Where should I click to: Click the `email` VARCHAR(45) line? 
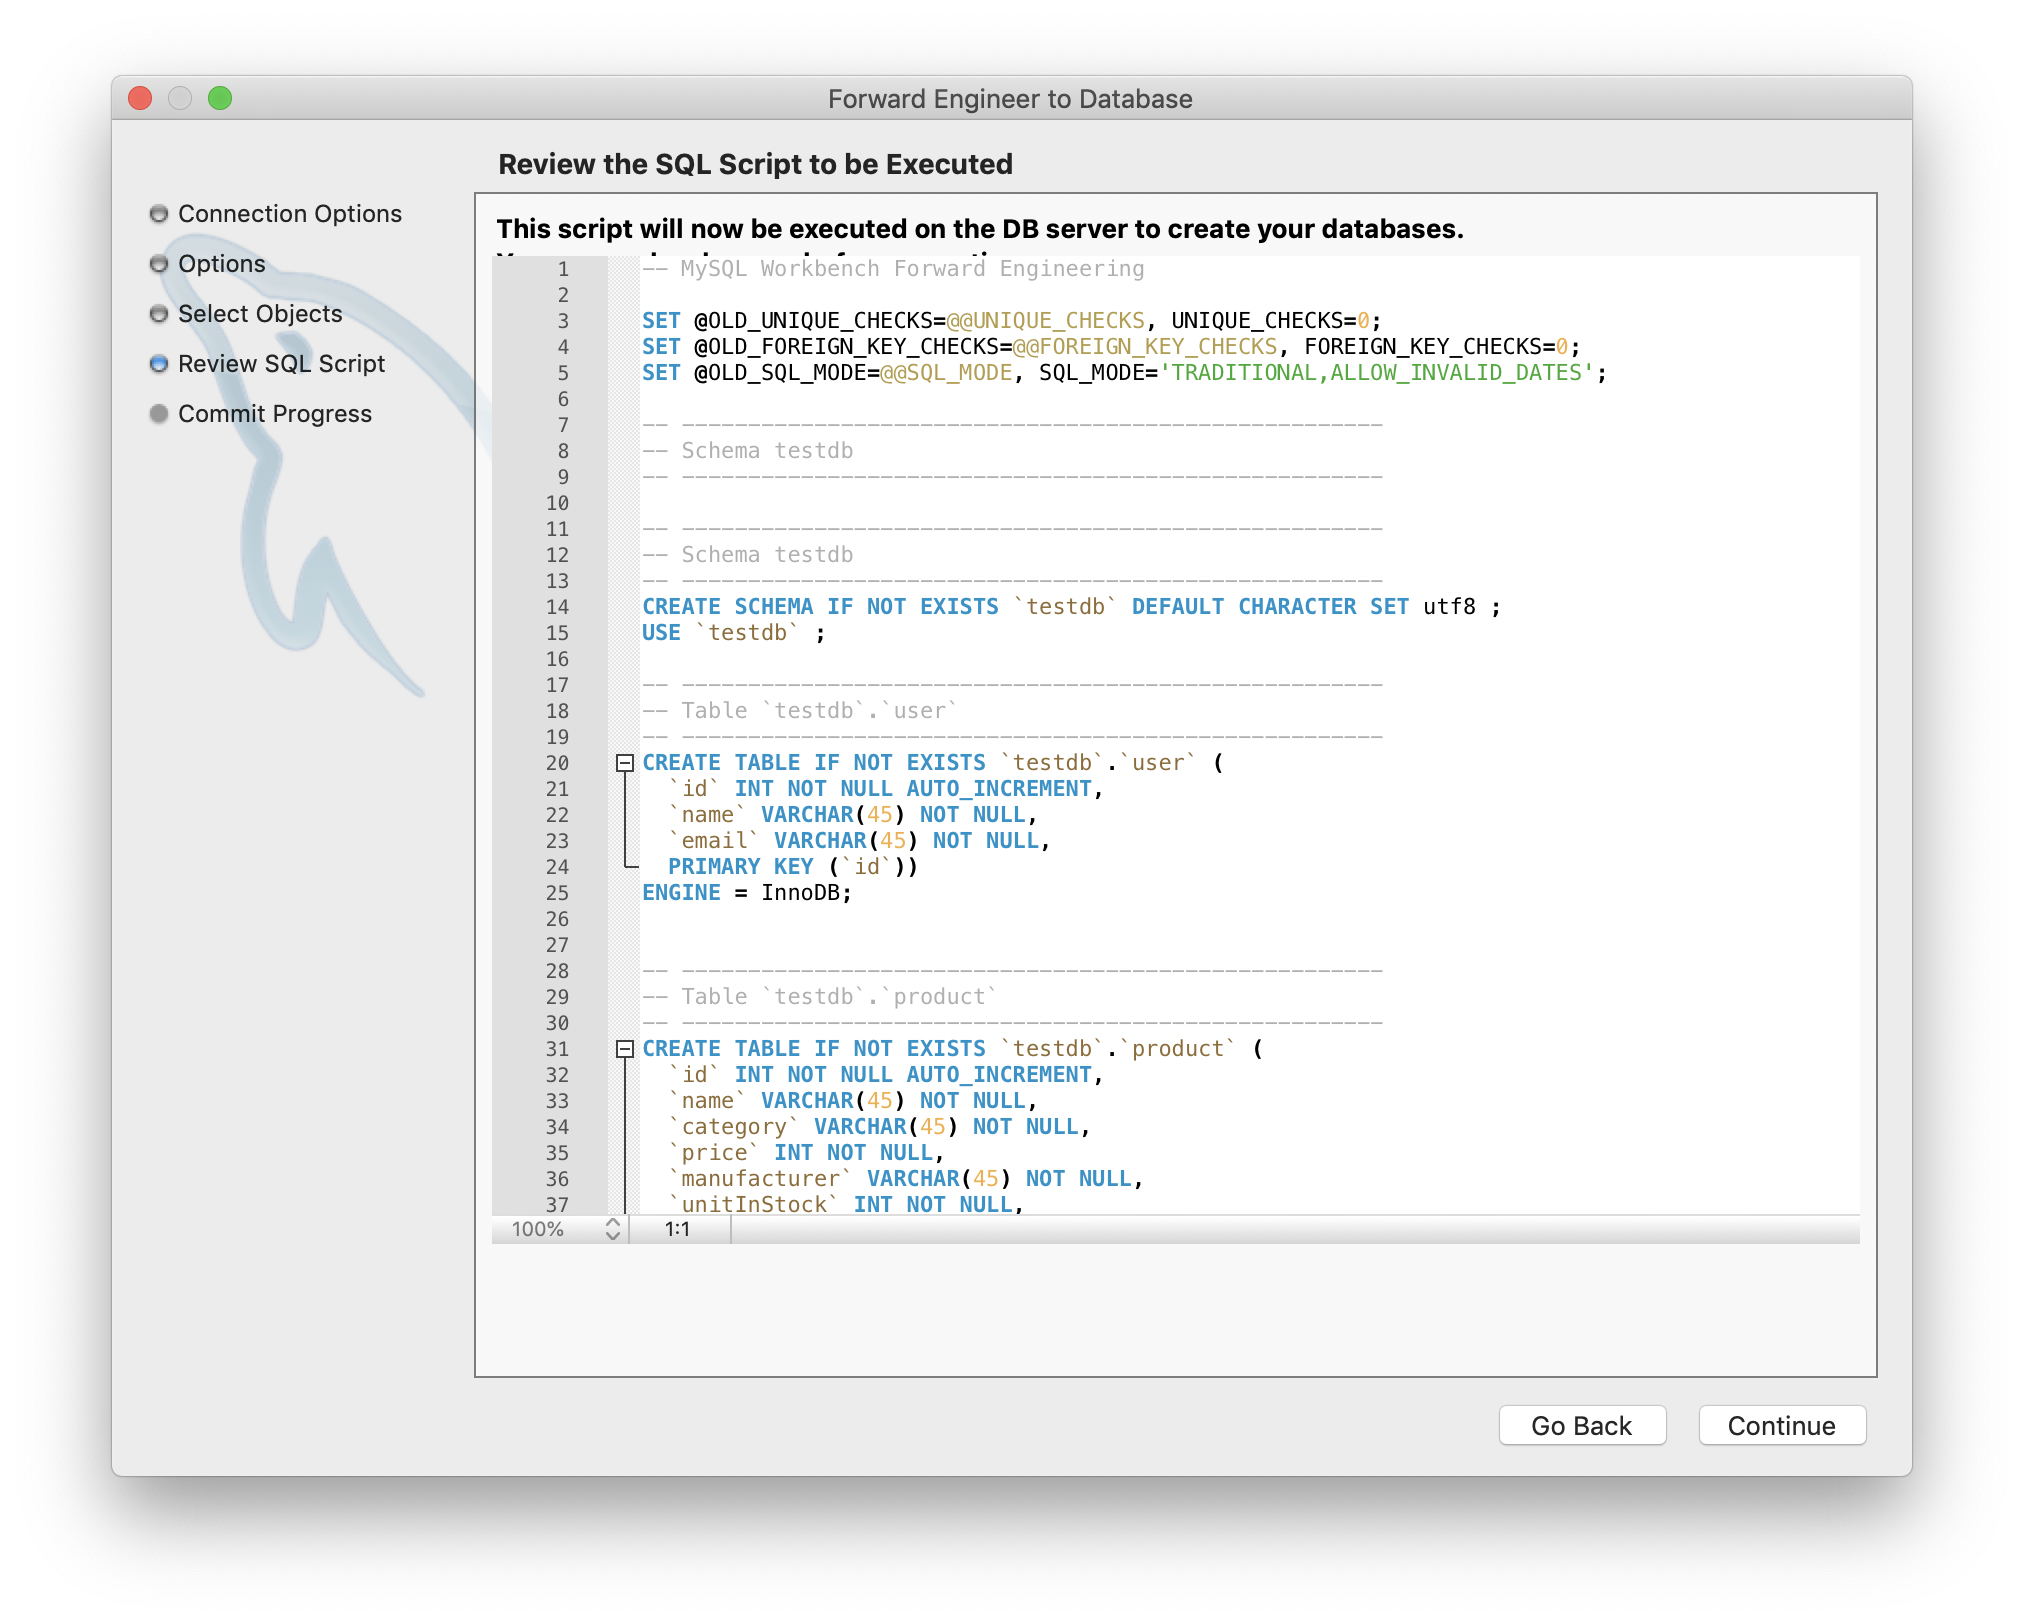click(859, 841)
